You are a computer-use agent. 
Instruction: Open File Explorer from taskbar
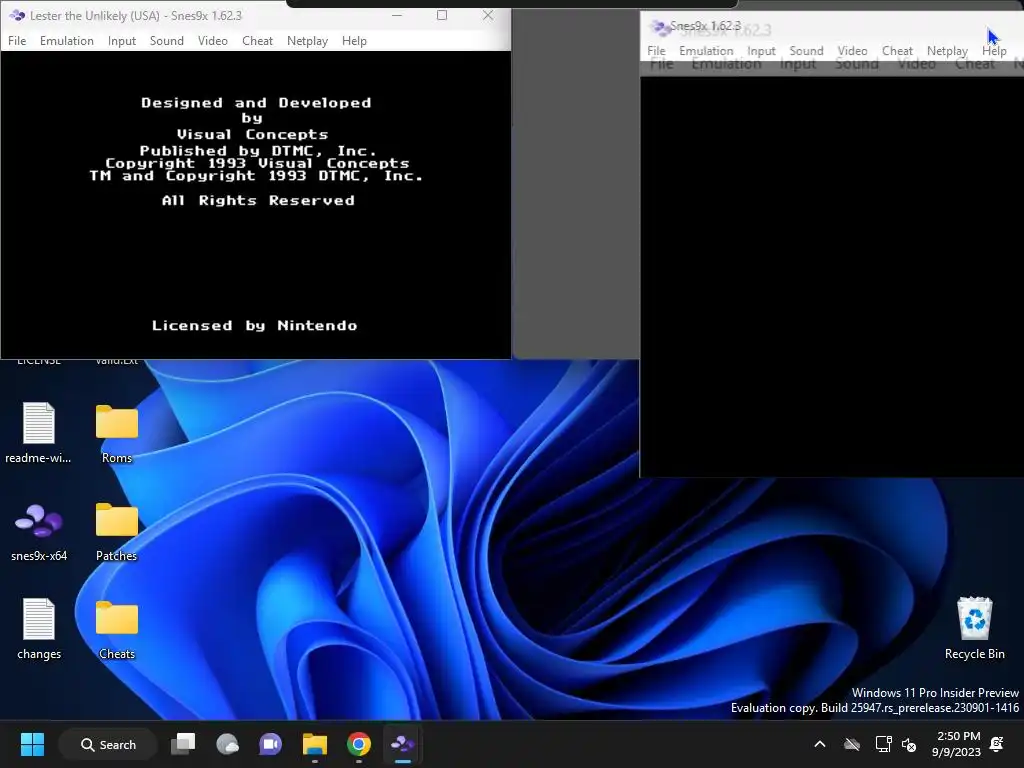[x=315, y=744]
